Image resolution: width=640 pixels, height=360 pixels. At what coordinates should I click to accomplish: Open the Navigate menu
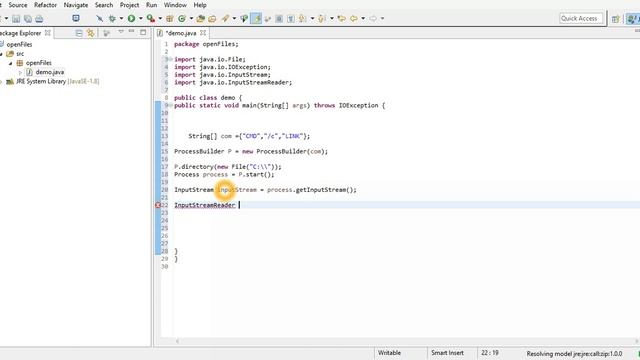pyautogui.click(x=76, y=5)
